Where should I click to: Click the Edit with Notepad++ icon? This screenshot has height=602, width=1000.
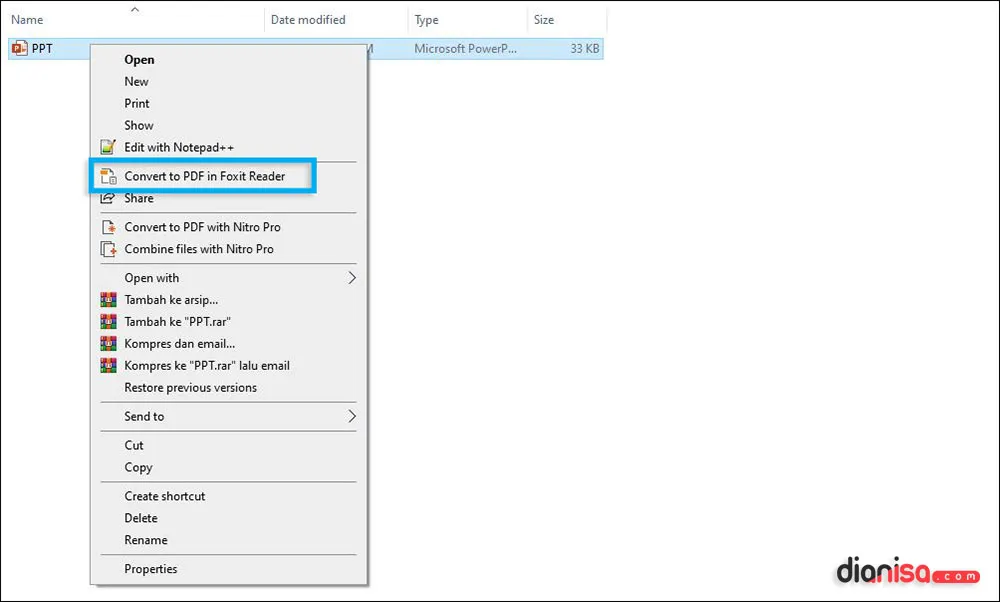[108, 146]
